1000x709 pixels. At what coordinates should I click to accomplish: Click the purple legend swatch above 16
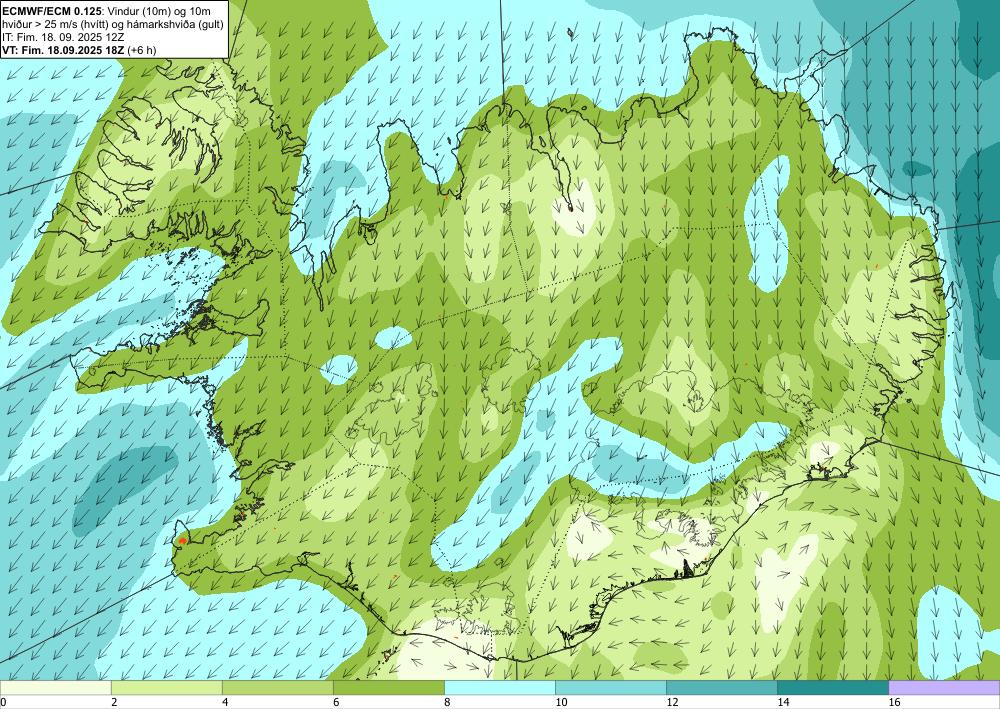point(944,687)
